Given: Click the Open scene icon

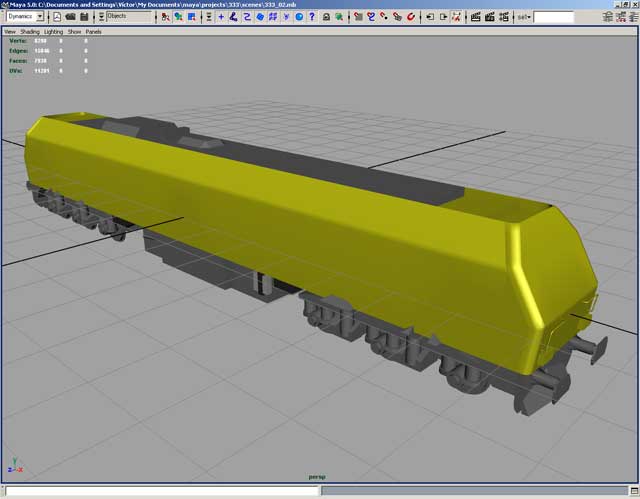Looking at the screenshot, I should pyautogui.click(x=71, y=17).
